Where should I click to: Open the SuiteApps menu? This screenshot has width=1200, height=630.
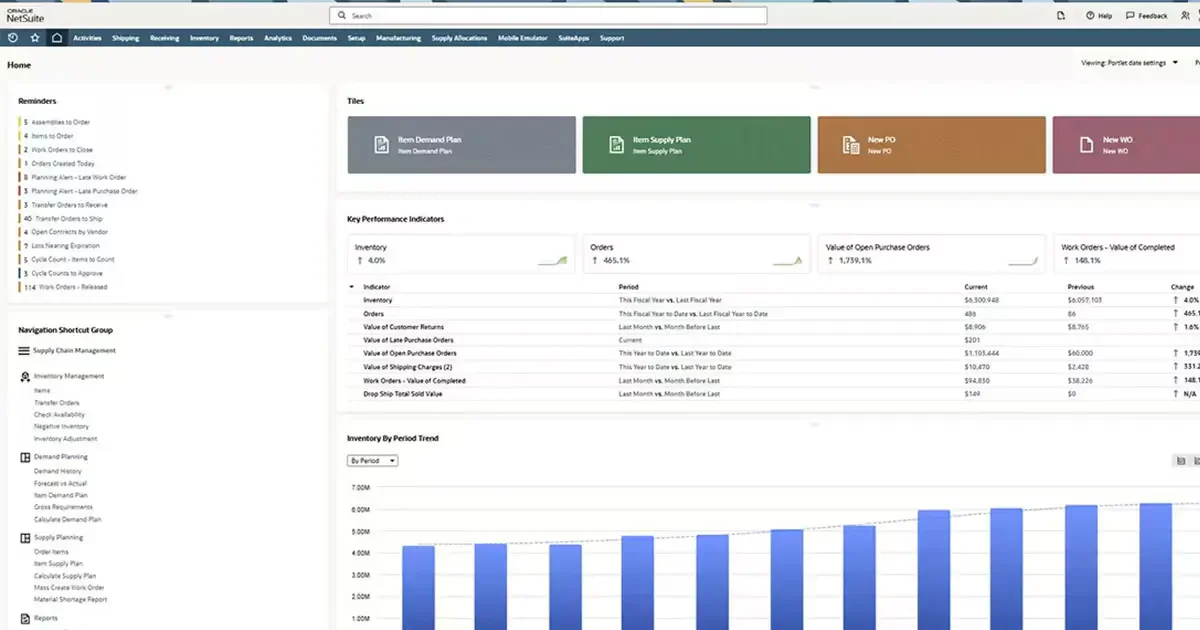pos(572,38)
